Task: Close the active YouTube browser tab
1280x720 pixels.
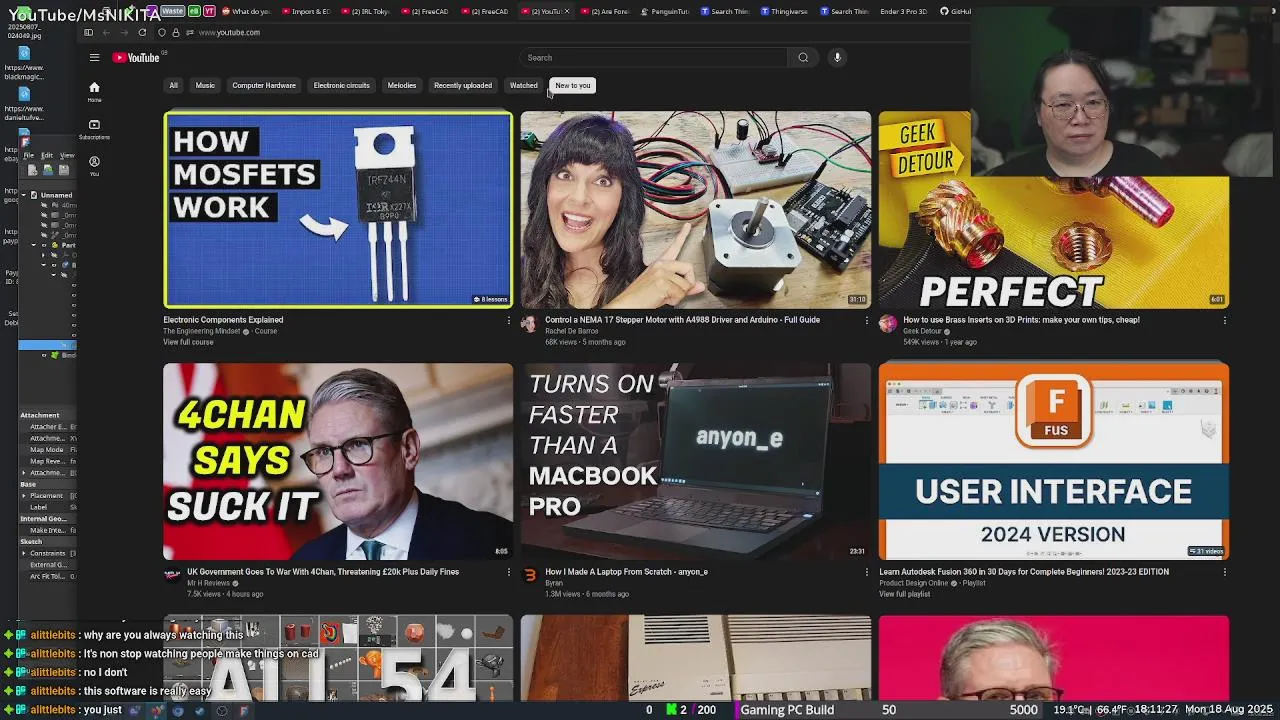Action: pos(568,11)
